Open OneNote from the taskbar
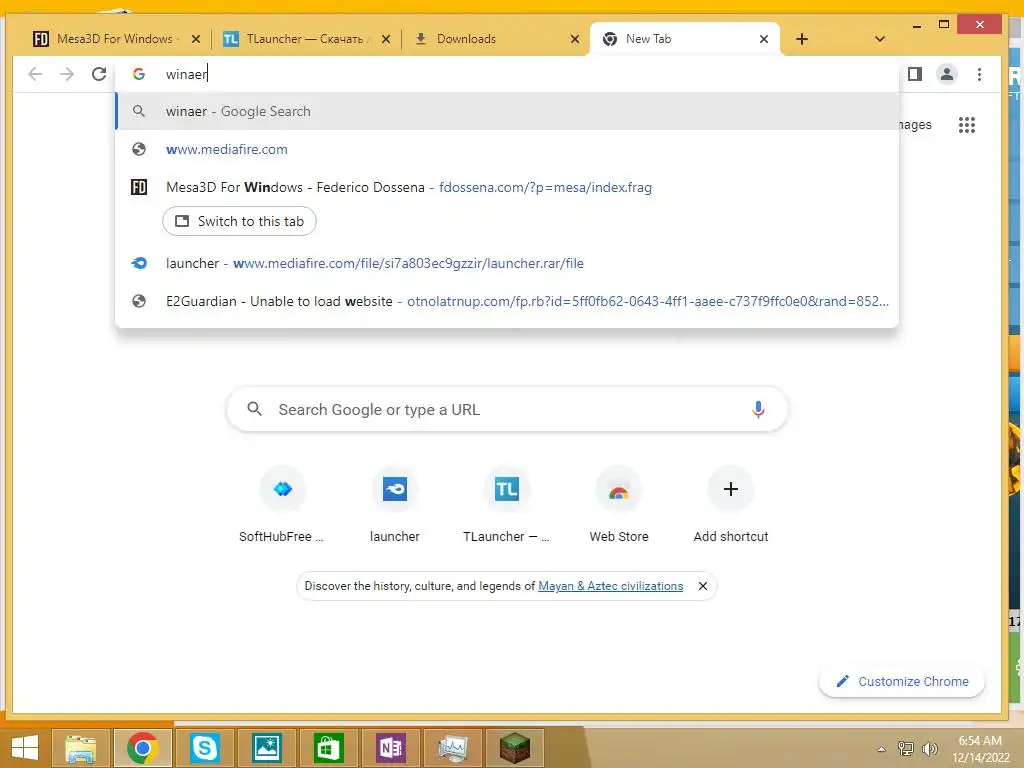 point(391,748)
